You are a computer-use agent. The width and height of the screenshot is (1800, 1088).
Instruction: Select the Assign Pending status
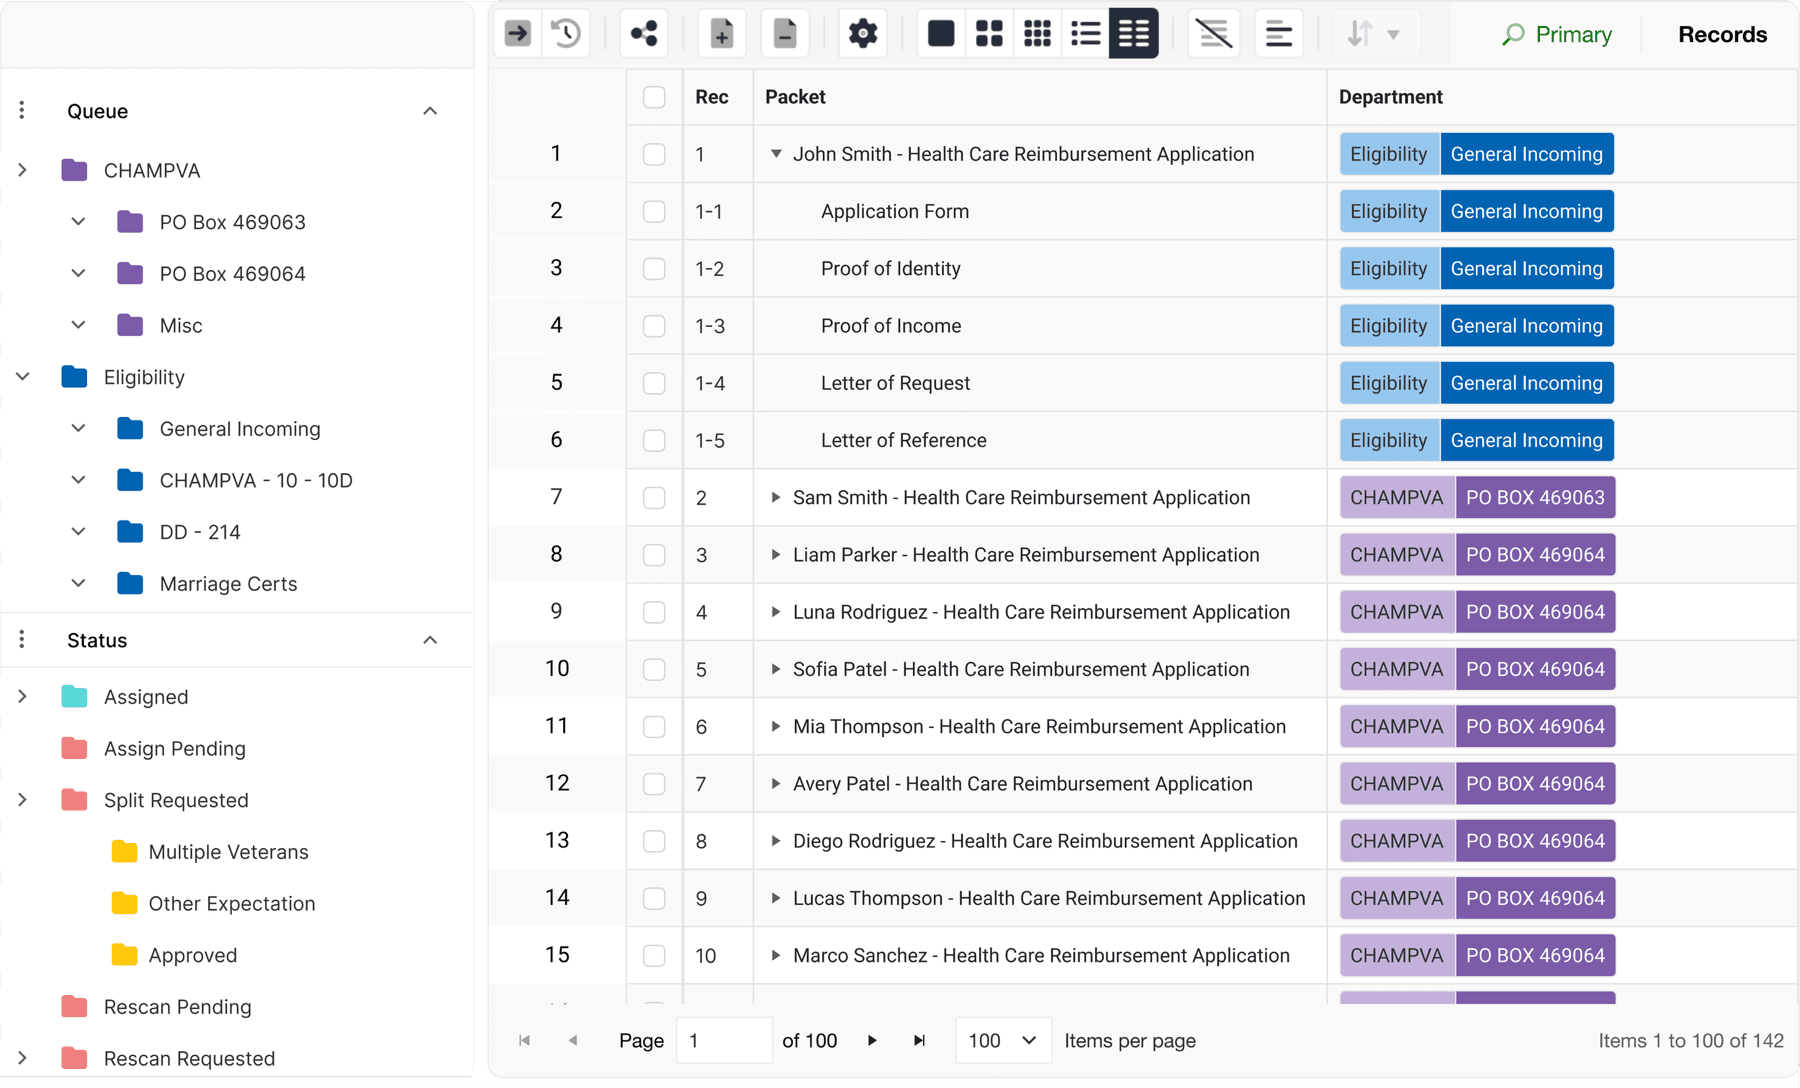[x=175, y=749]
